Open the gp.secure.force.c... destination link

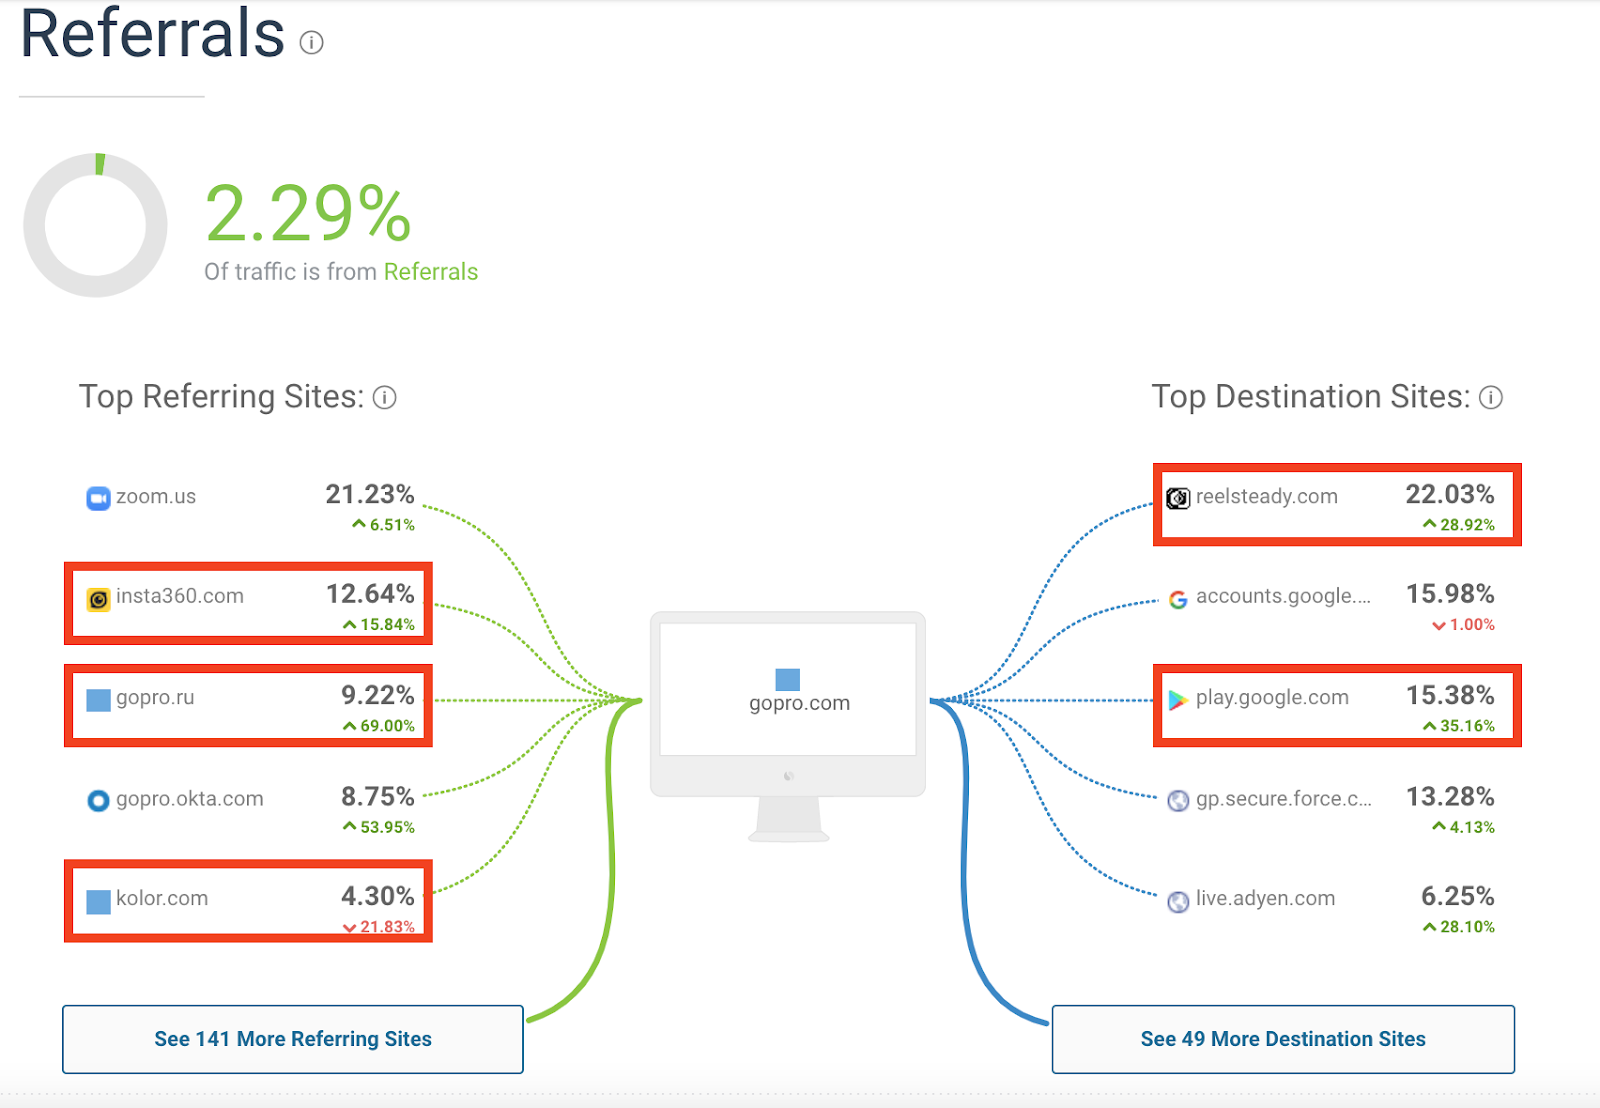[x=1284, y=799]
